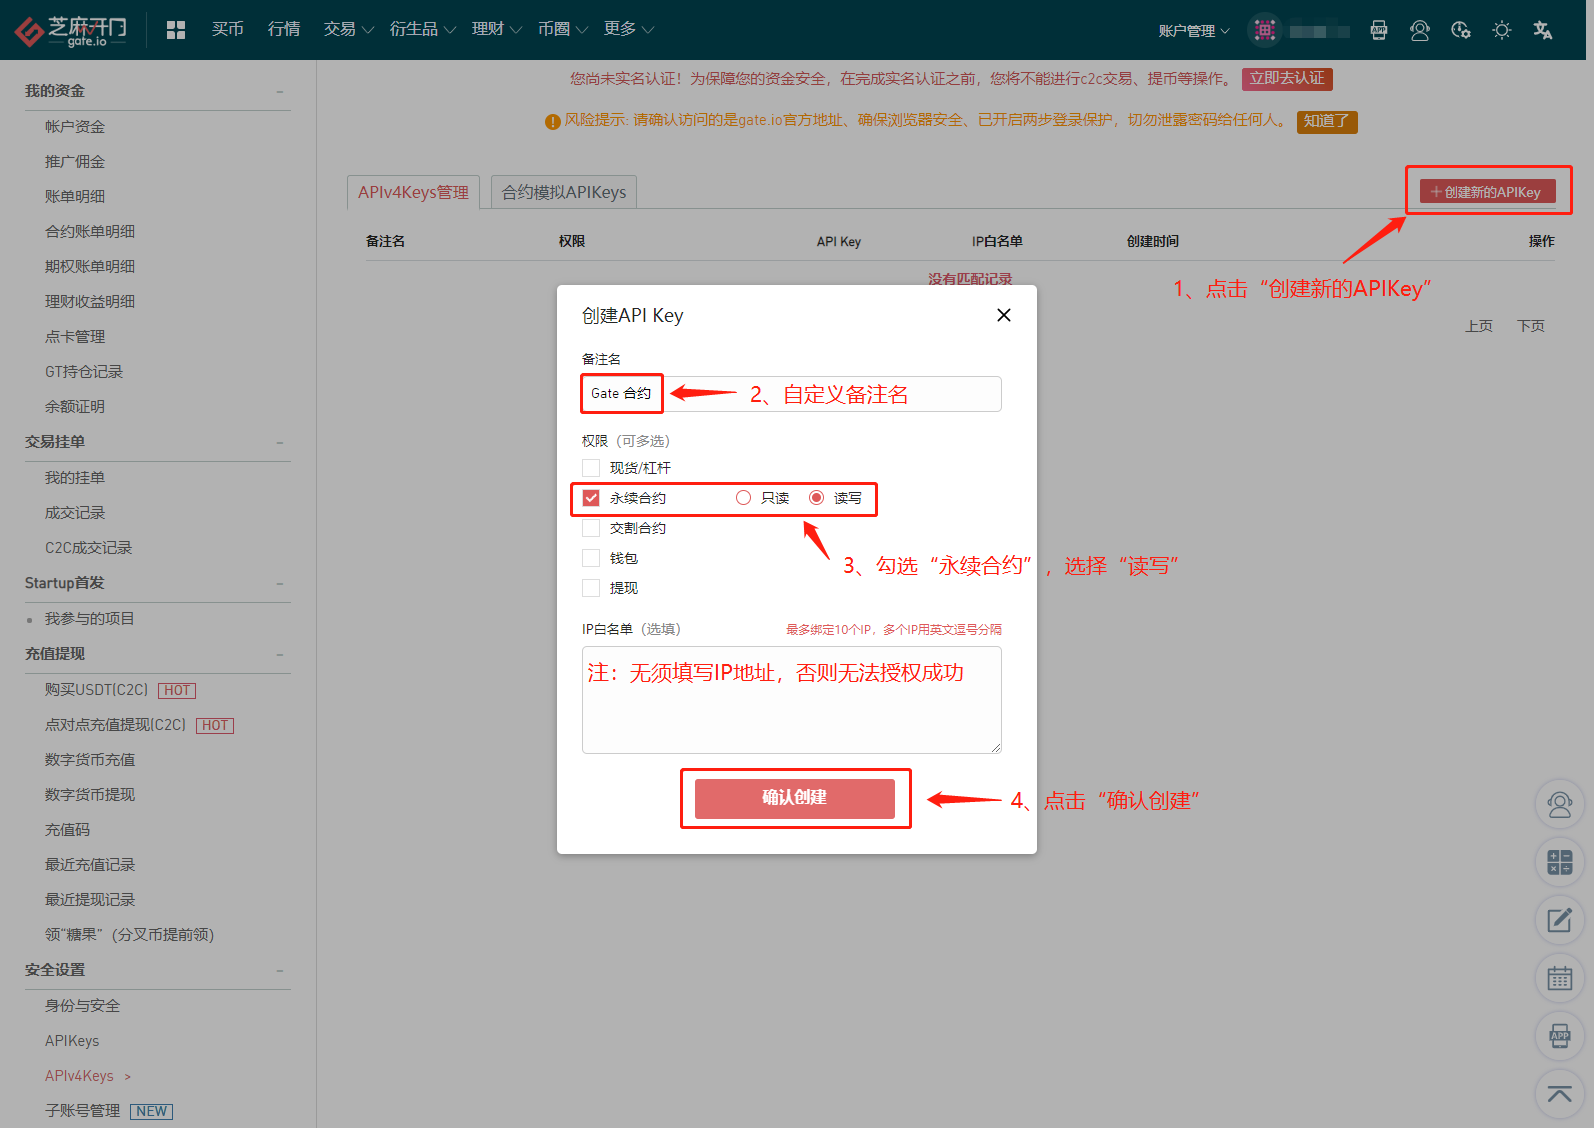Open floating calendar icon

(1560, 978)
